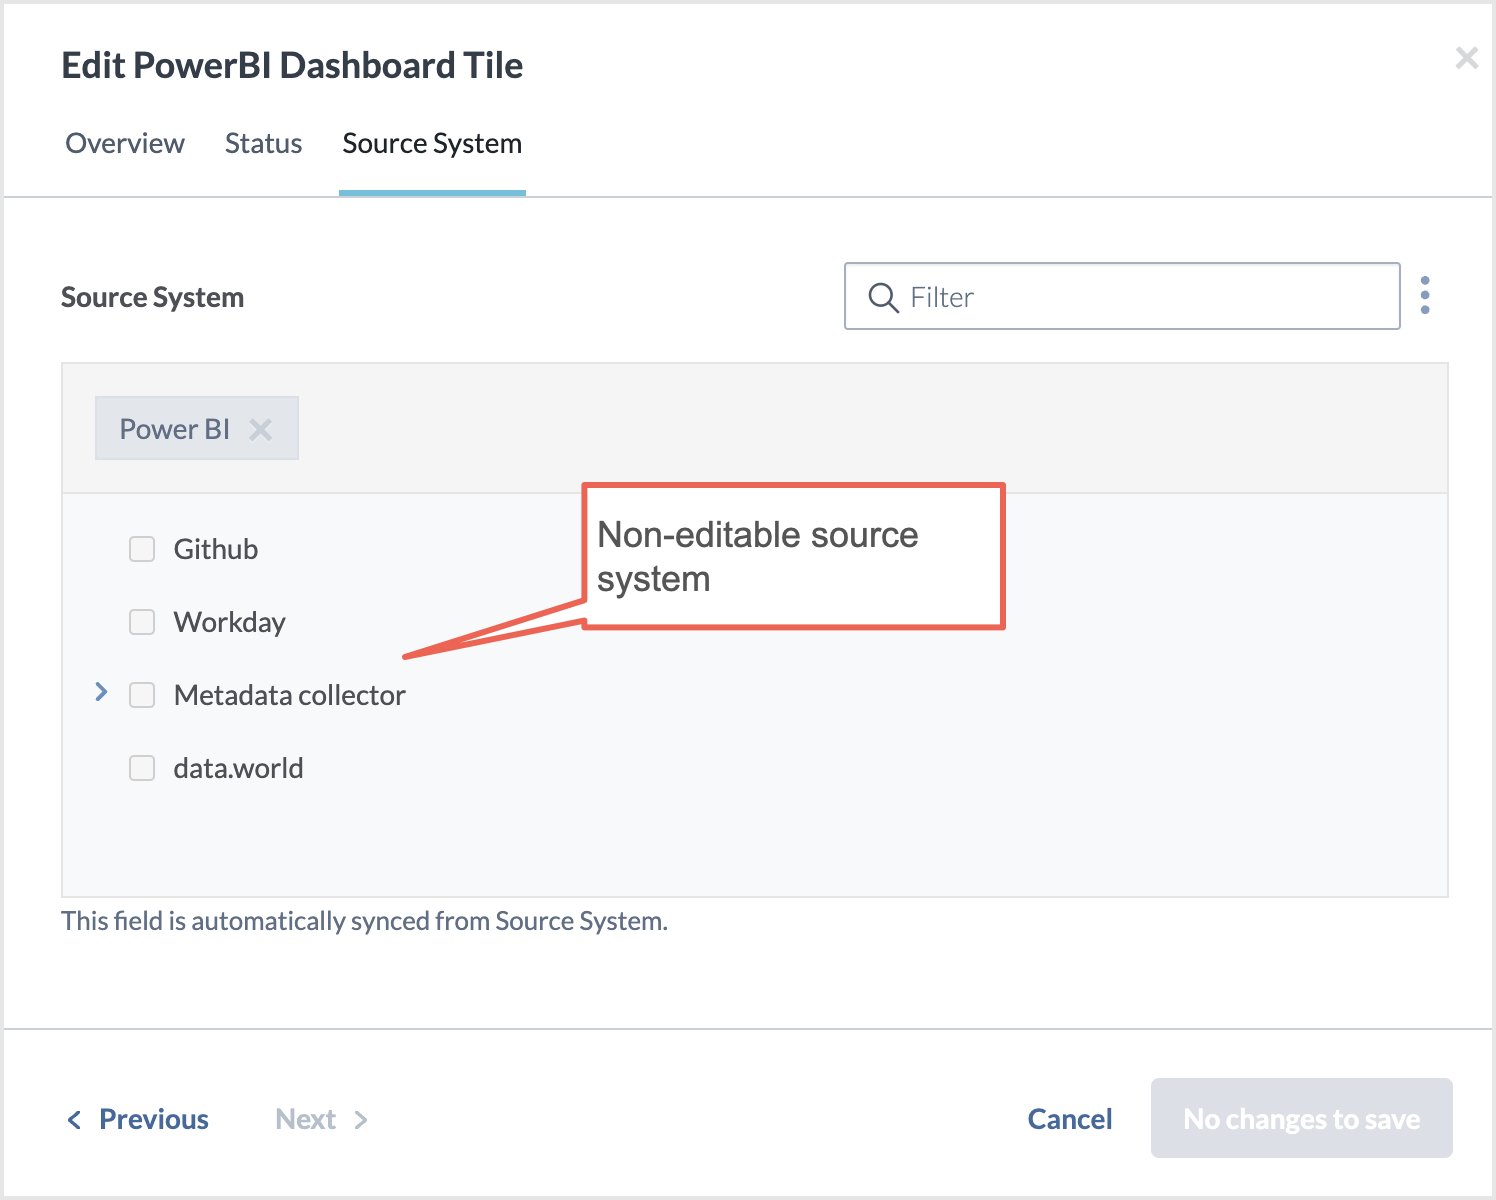This screenshot has width=1496, height=1200.
Task: Click the No changes to save button
Action: click(x=1301, y=1118)
